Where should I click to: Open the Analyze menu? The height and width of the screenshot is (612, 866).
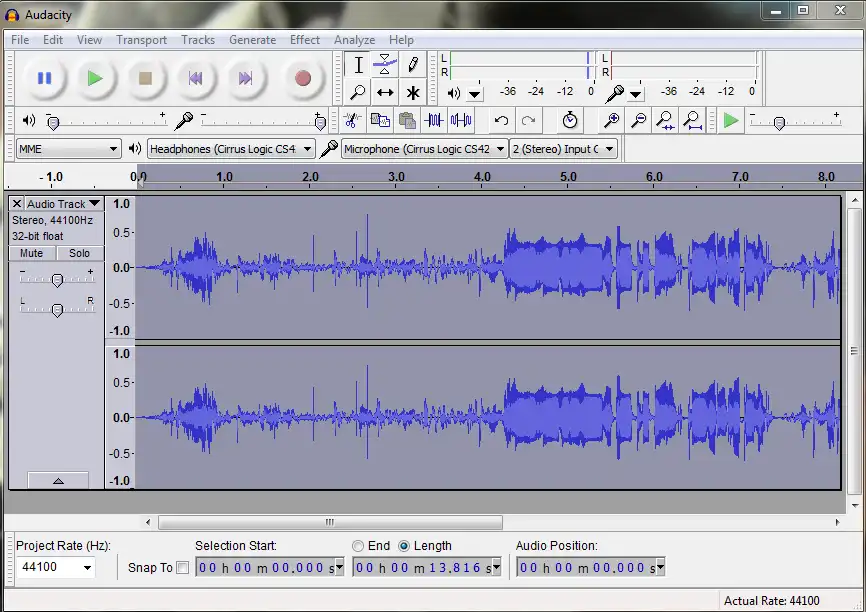point(355,40)
